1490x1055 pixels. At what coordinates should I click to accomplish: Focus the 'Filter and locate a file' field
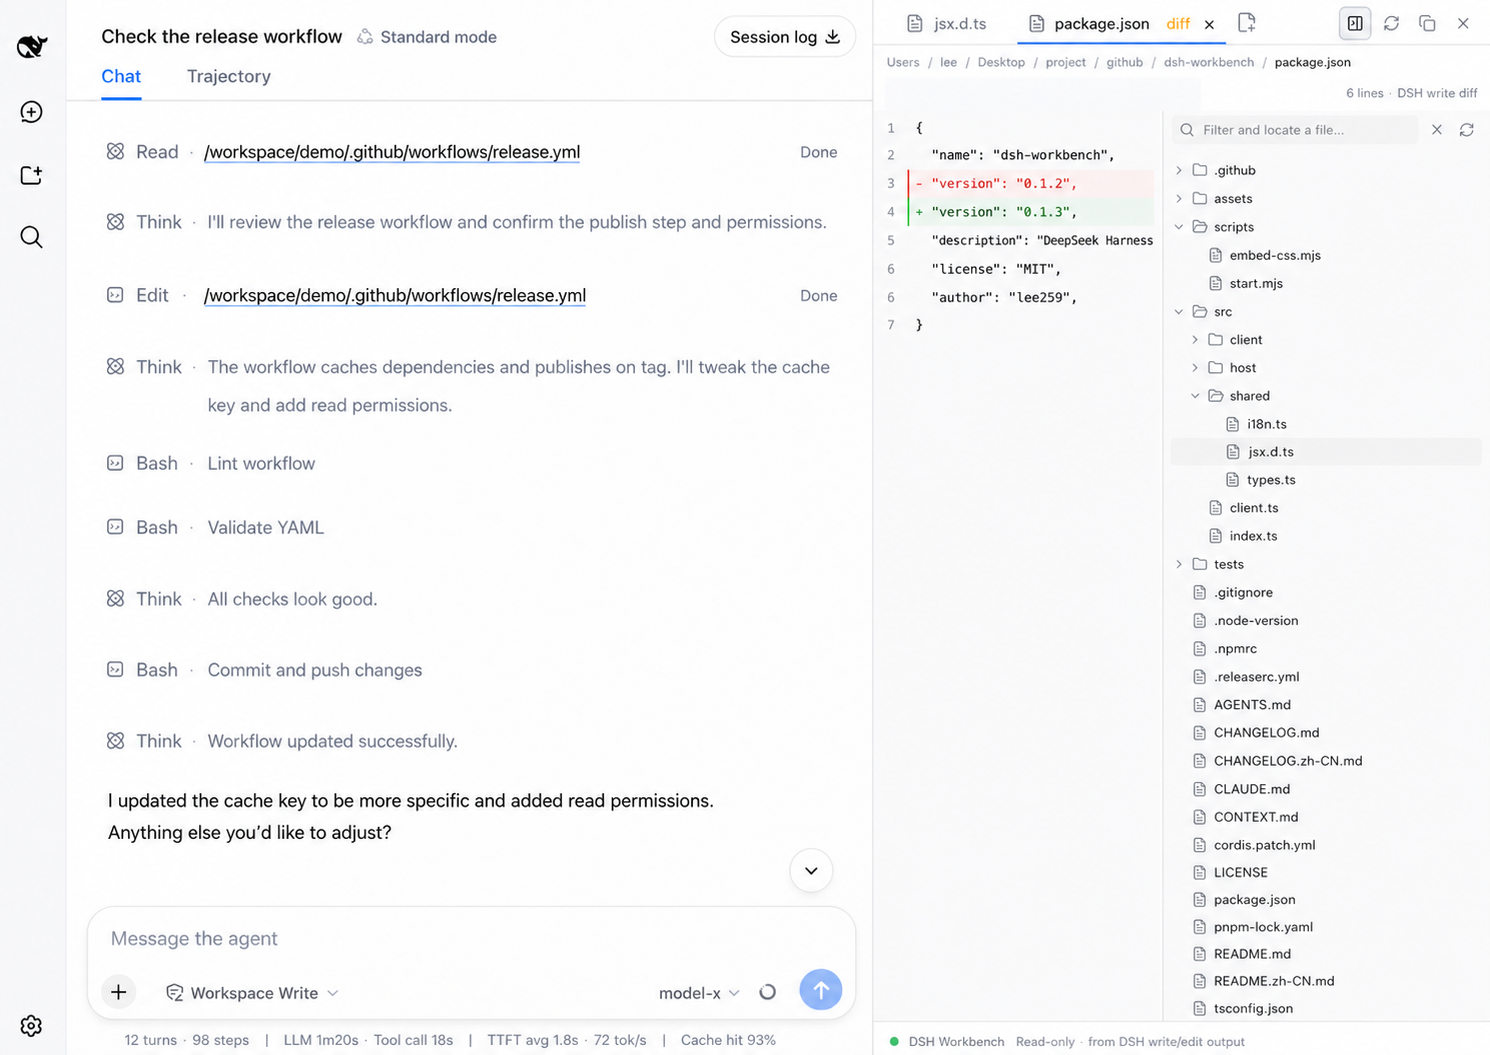[1295, 130]
